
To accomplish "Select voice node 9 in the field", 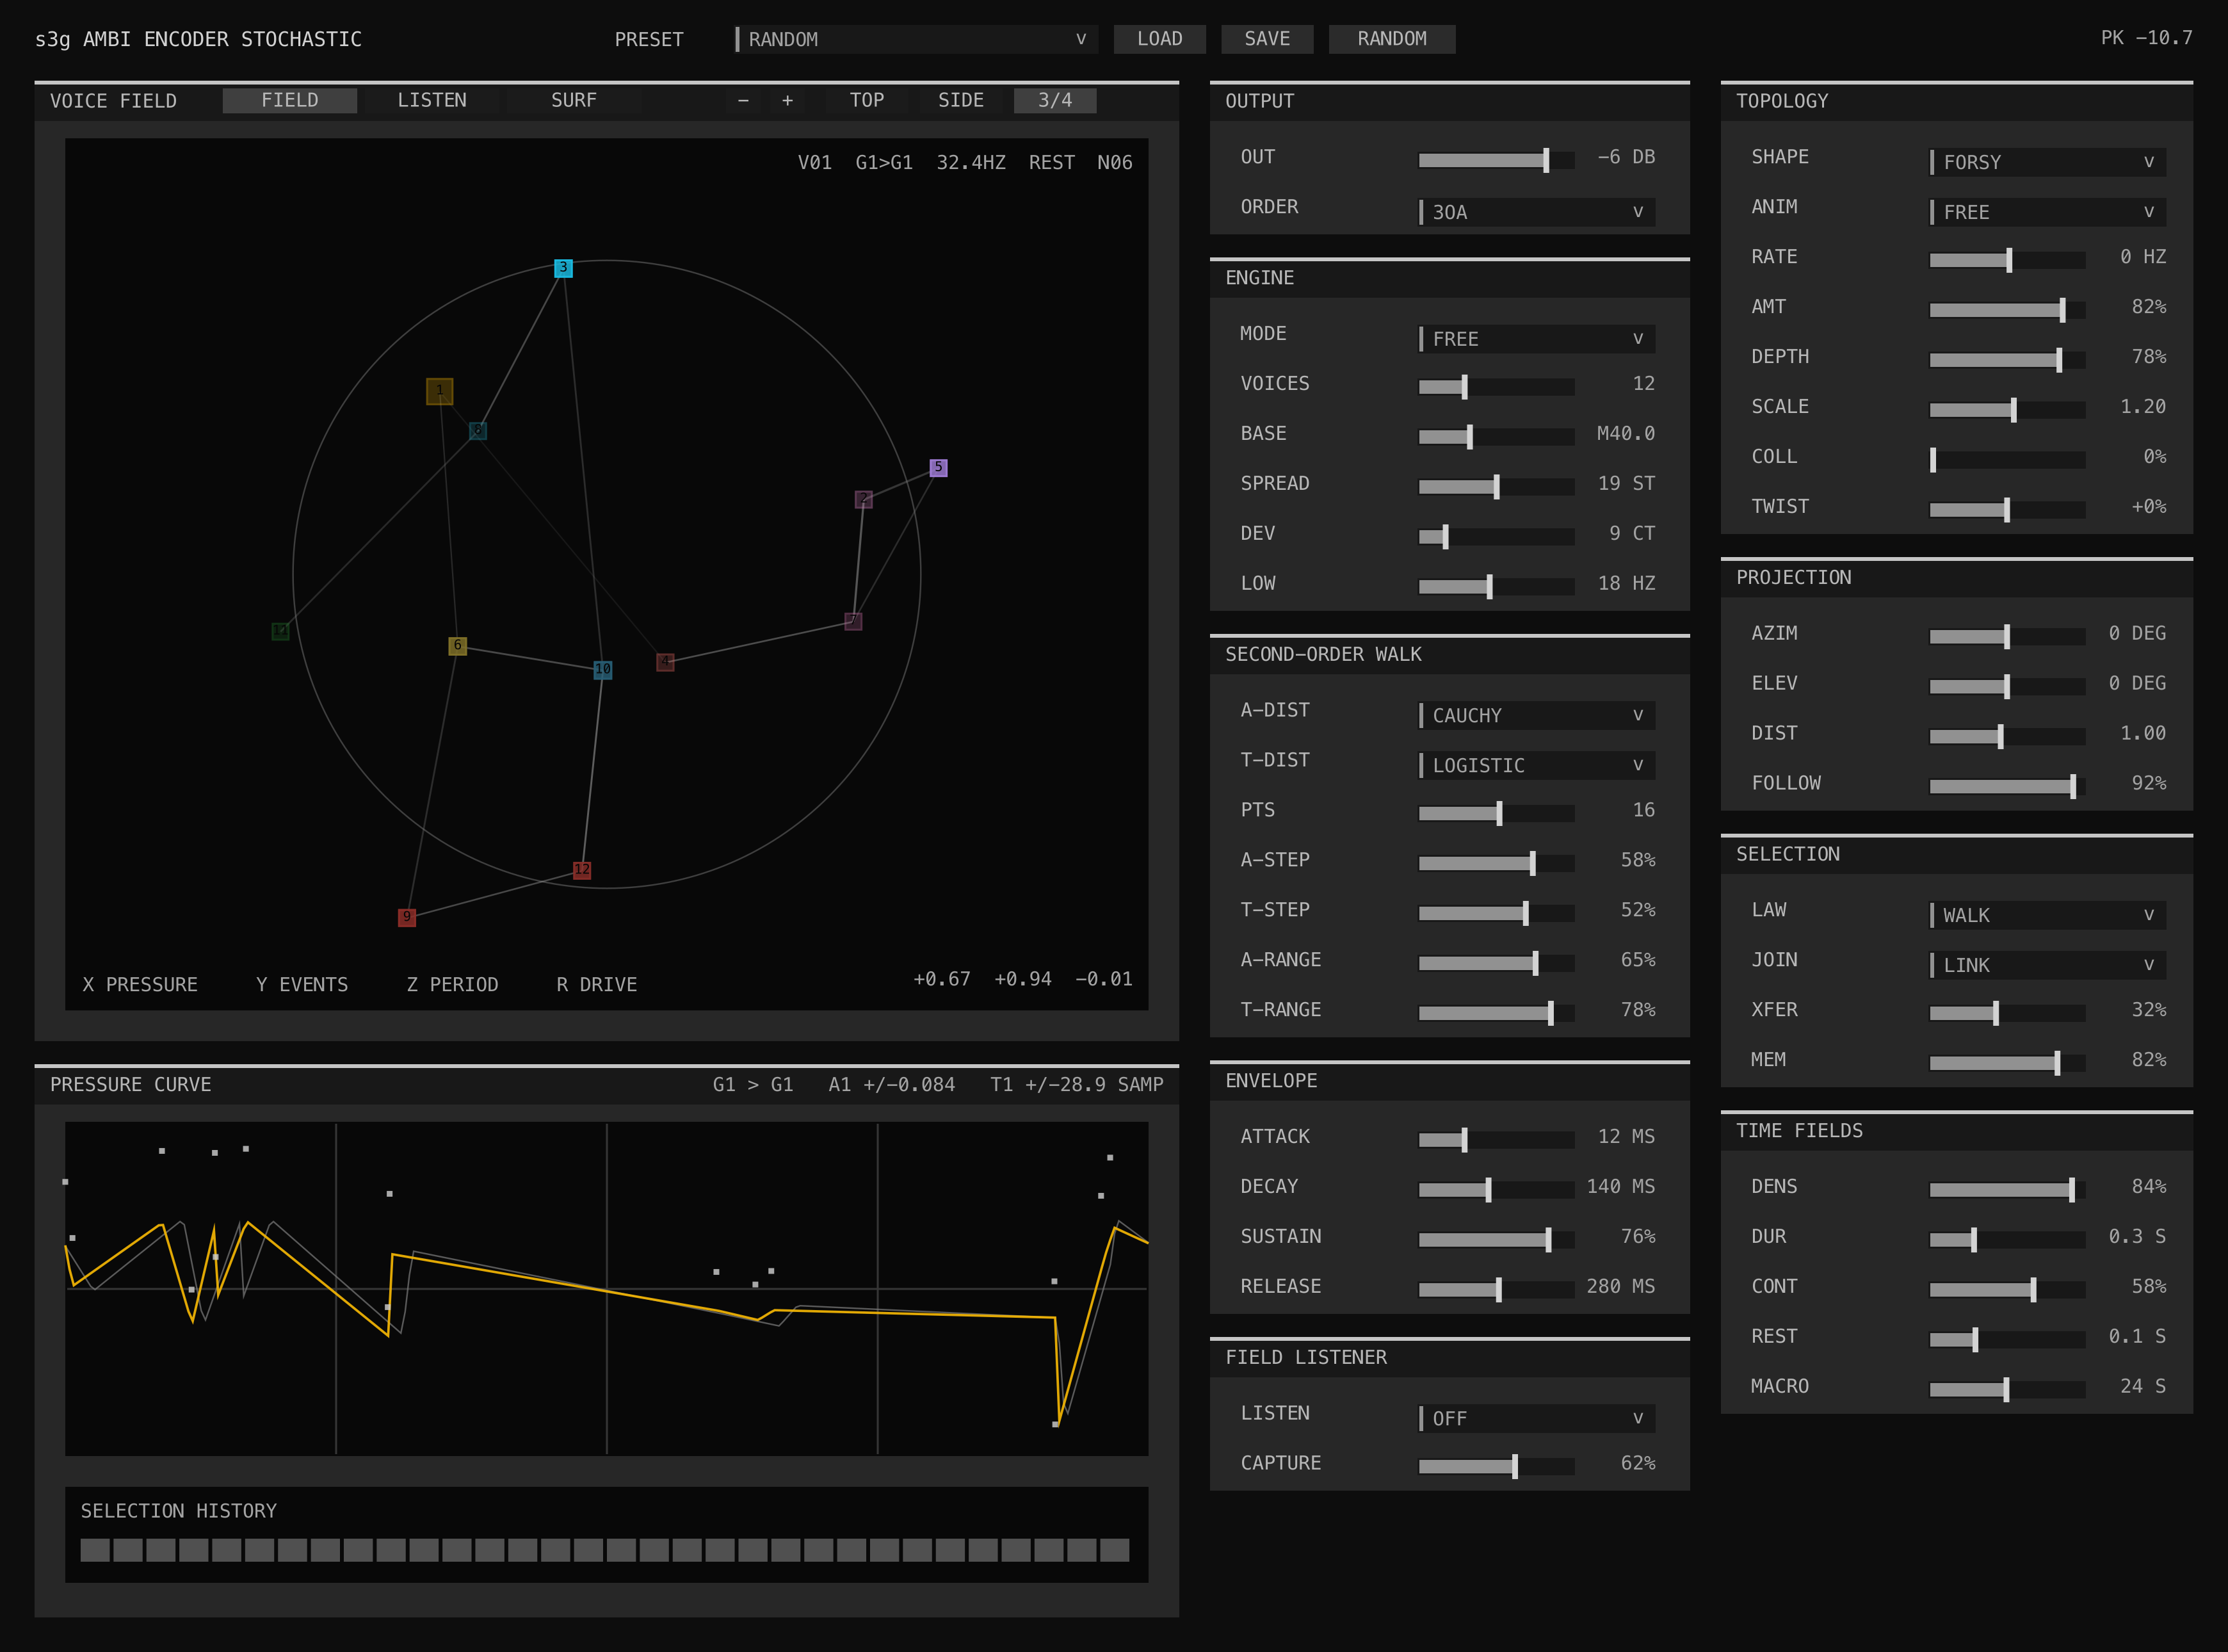I will (407, 917).
